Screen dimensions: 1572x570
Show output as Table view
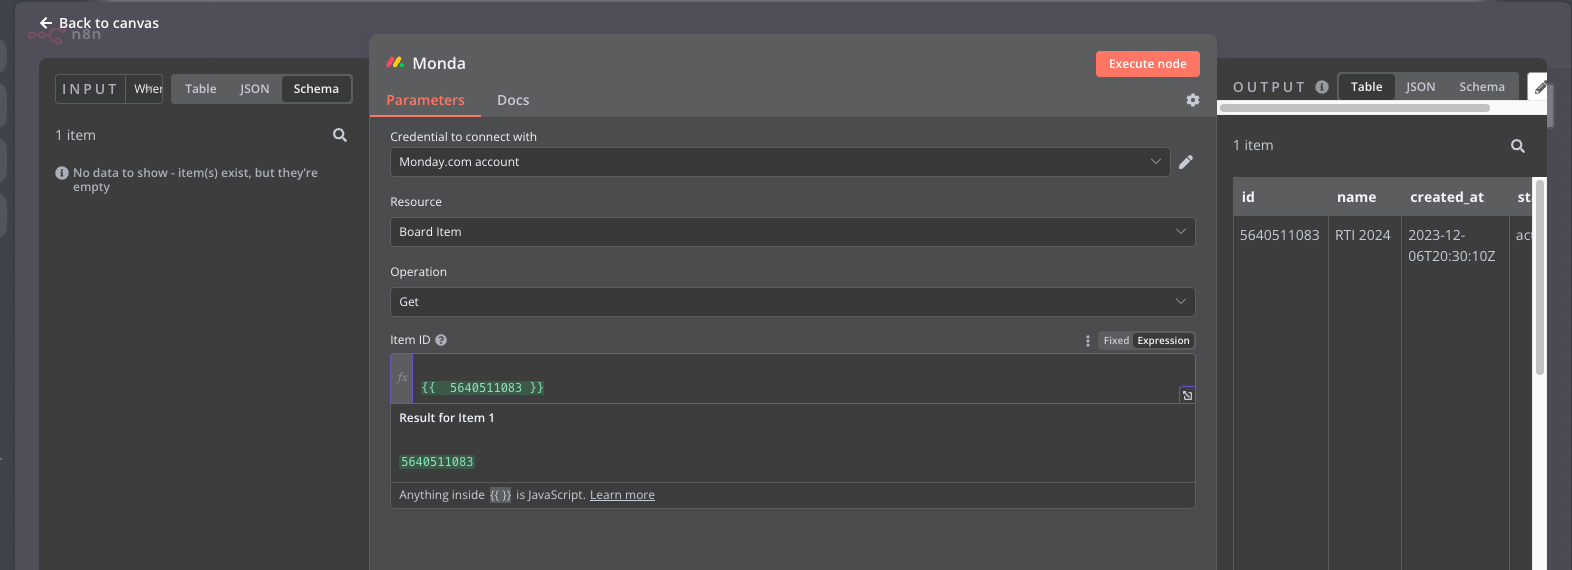pyautogui.click(x=1366, y=87)
